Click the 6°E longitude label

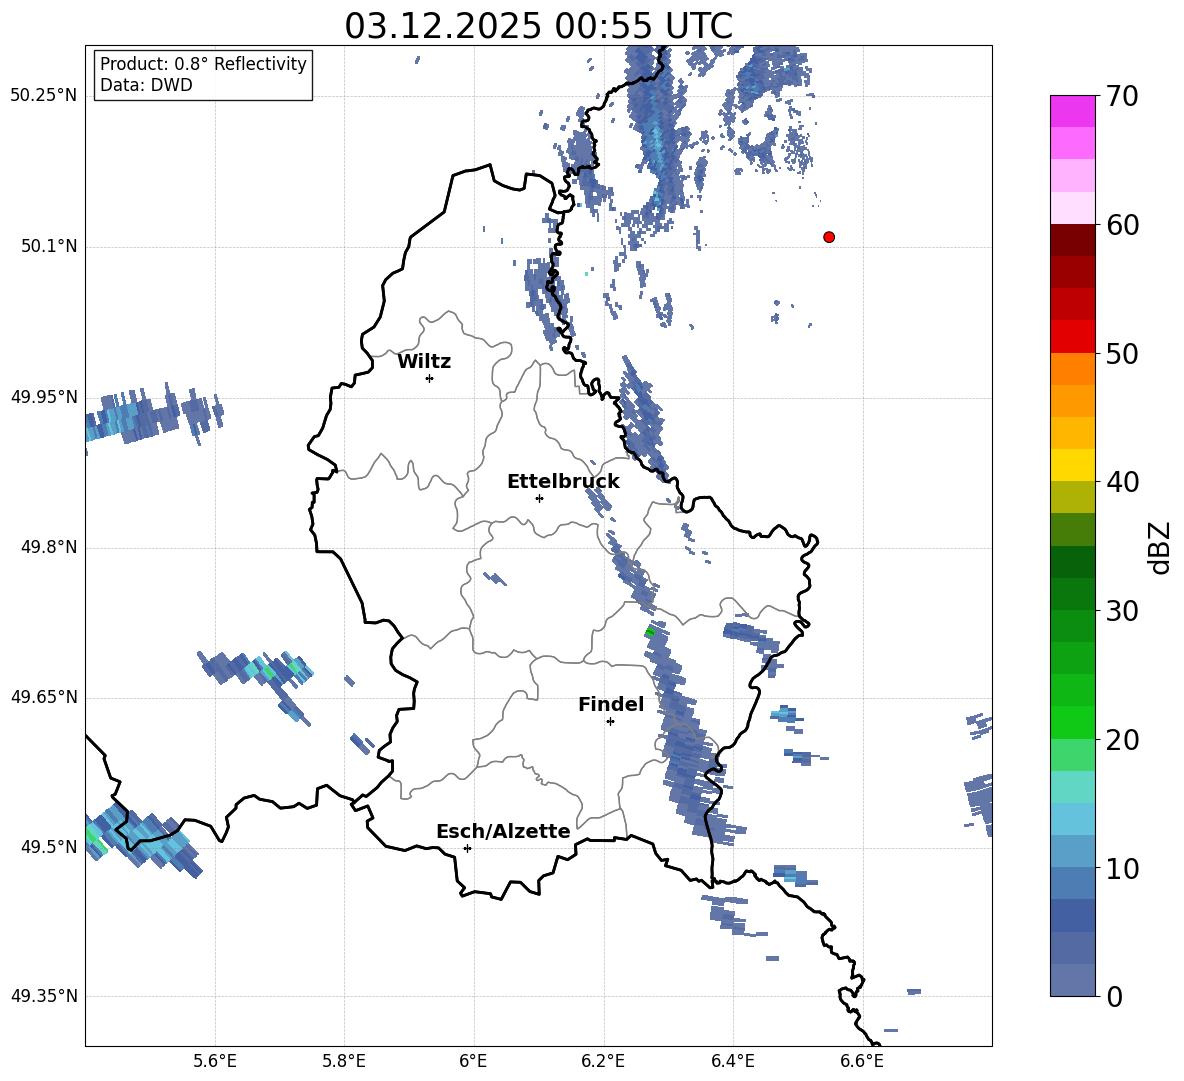(x=473, y=1061)
